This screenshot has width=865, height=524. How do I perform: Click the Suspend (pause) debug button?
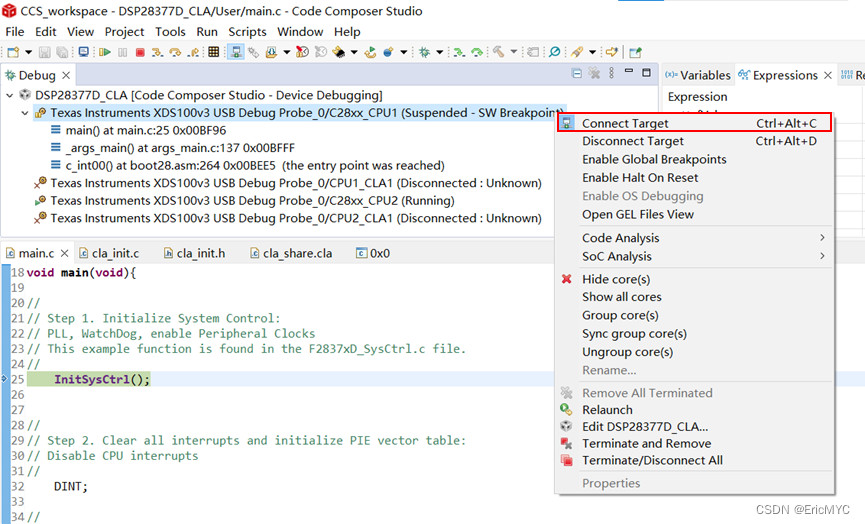coord(122,52)
